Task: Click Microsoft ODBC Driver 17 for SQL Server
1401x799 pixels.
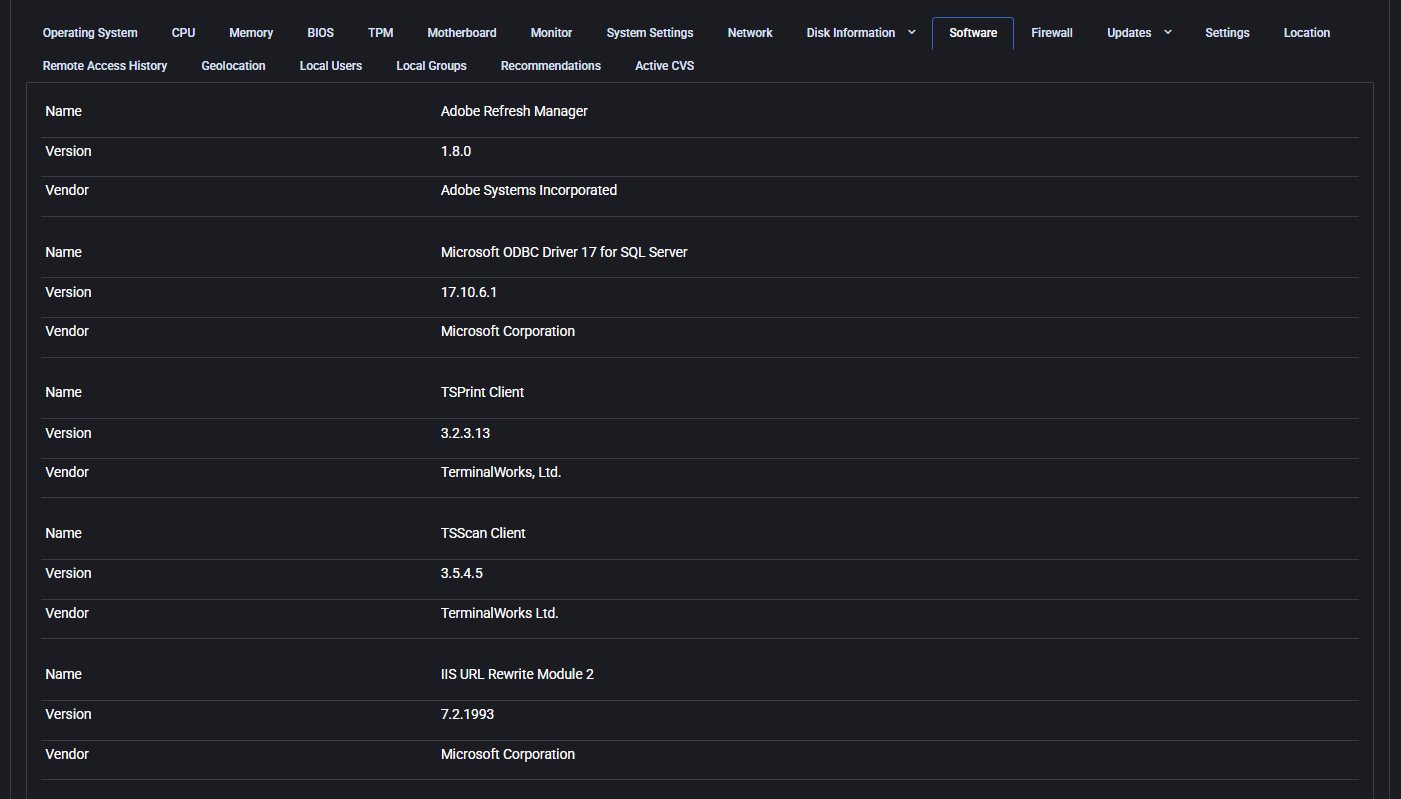Action: 564,253
